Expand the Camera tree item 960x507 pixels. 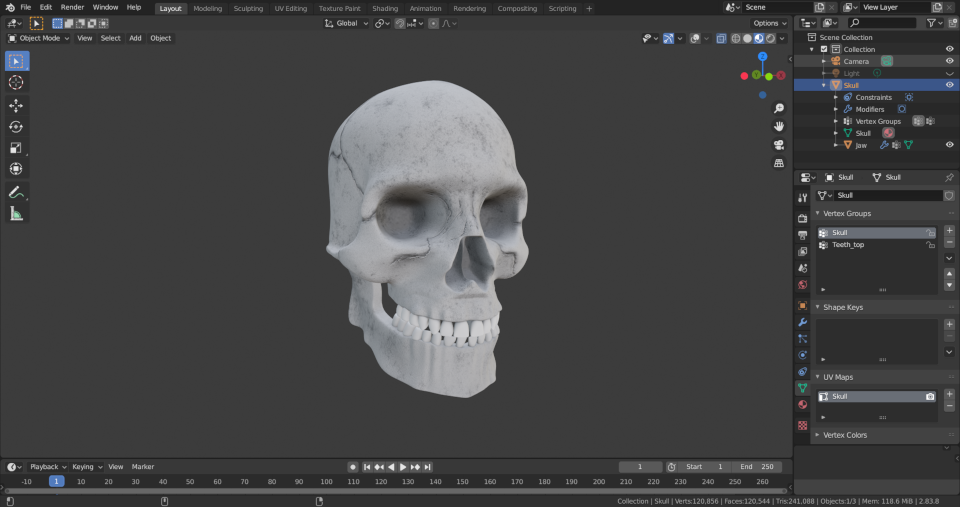[x=824, y=61]
